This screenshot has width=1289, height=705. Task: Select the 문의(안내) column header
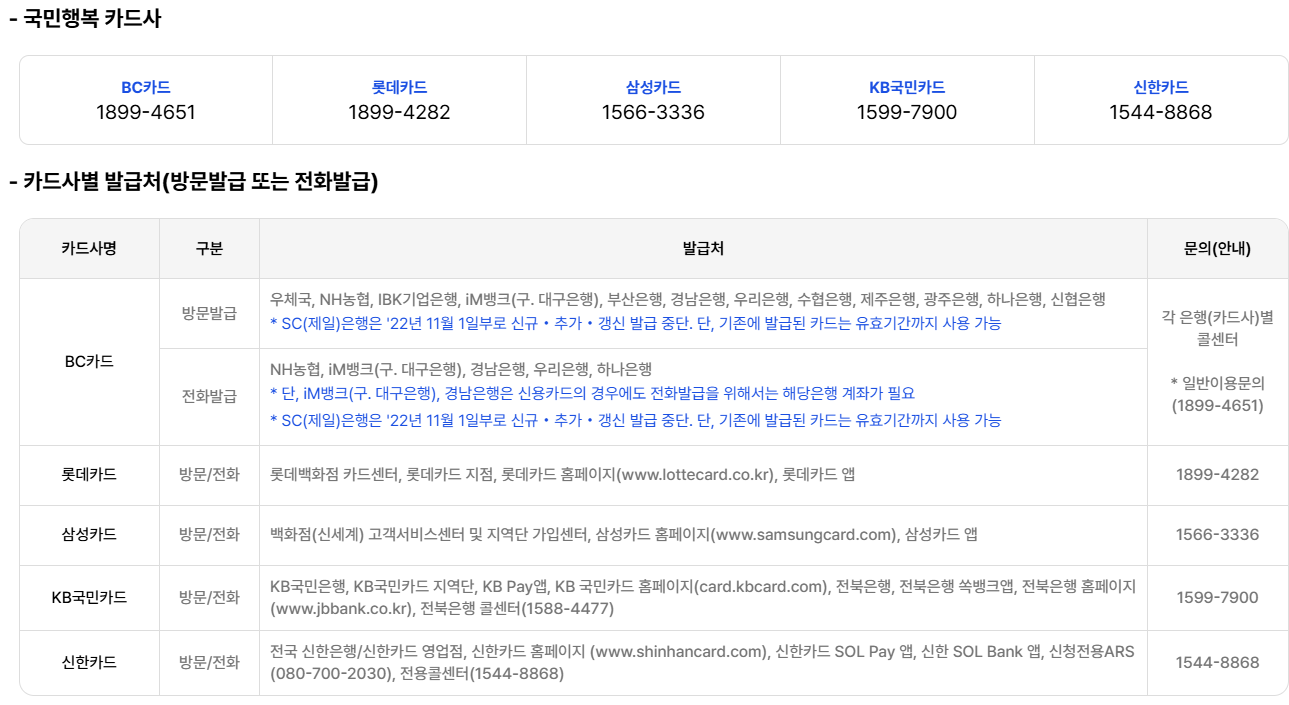click(x=1216, y=248)
